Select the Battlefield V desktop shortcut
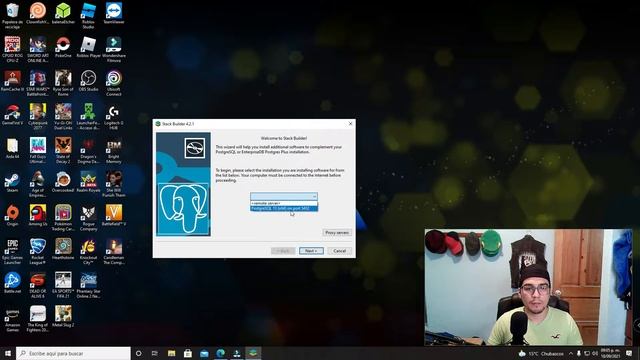Image resolution: width=640 pixels, height=360 pixels. [114, 216]
